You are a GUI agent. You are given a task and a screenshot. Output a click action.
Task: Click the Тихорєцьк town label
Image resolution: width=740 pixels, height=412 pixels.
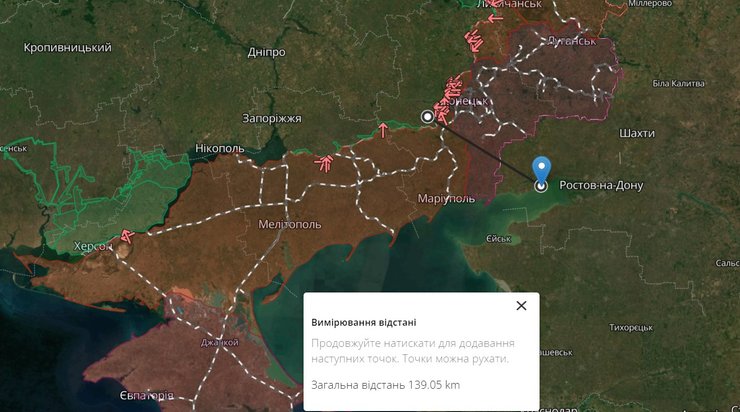point(631,328)
